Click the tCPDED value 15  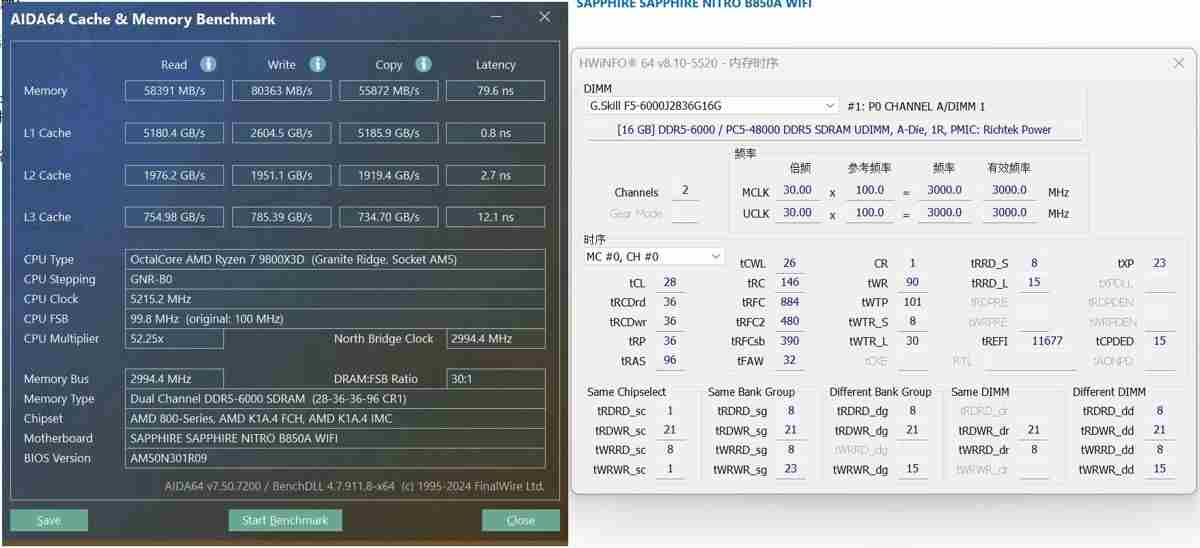[1159, 342]
